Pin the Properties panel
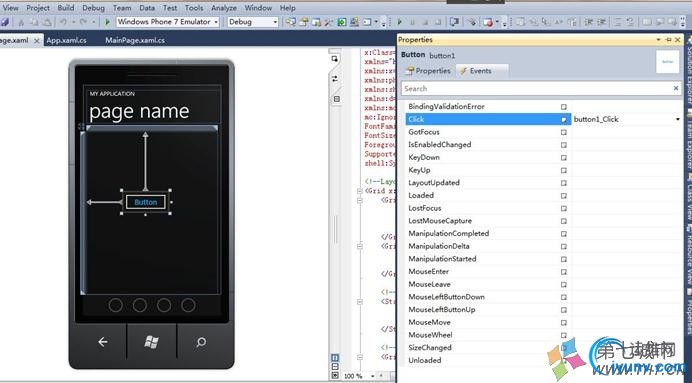Screen dimensions: 692x383 668,40
